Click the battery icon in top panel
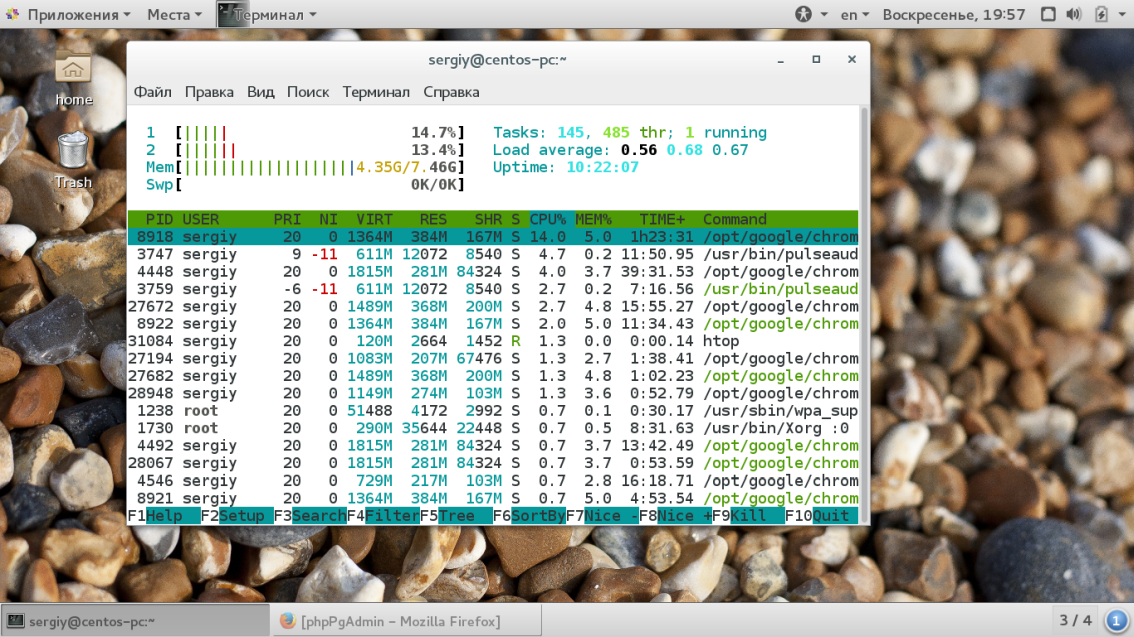The image size is (1134, 637). [1101, 14]
